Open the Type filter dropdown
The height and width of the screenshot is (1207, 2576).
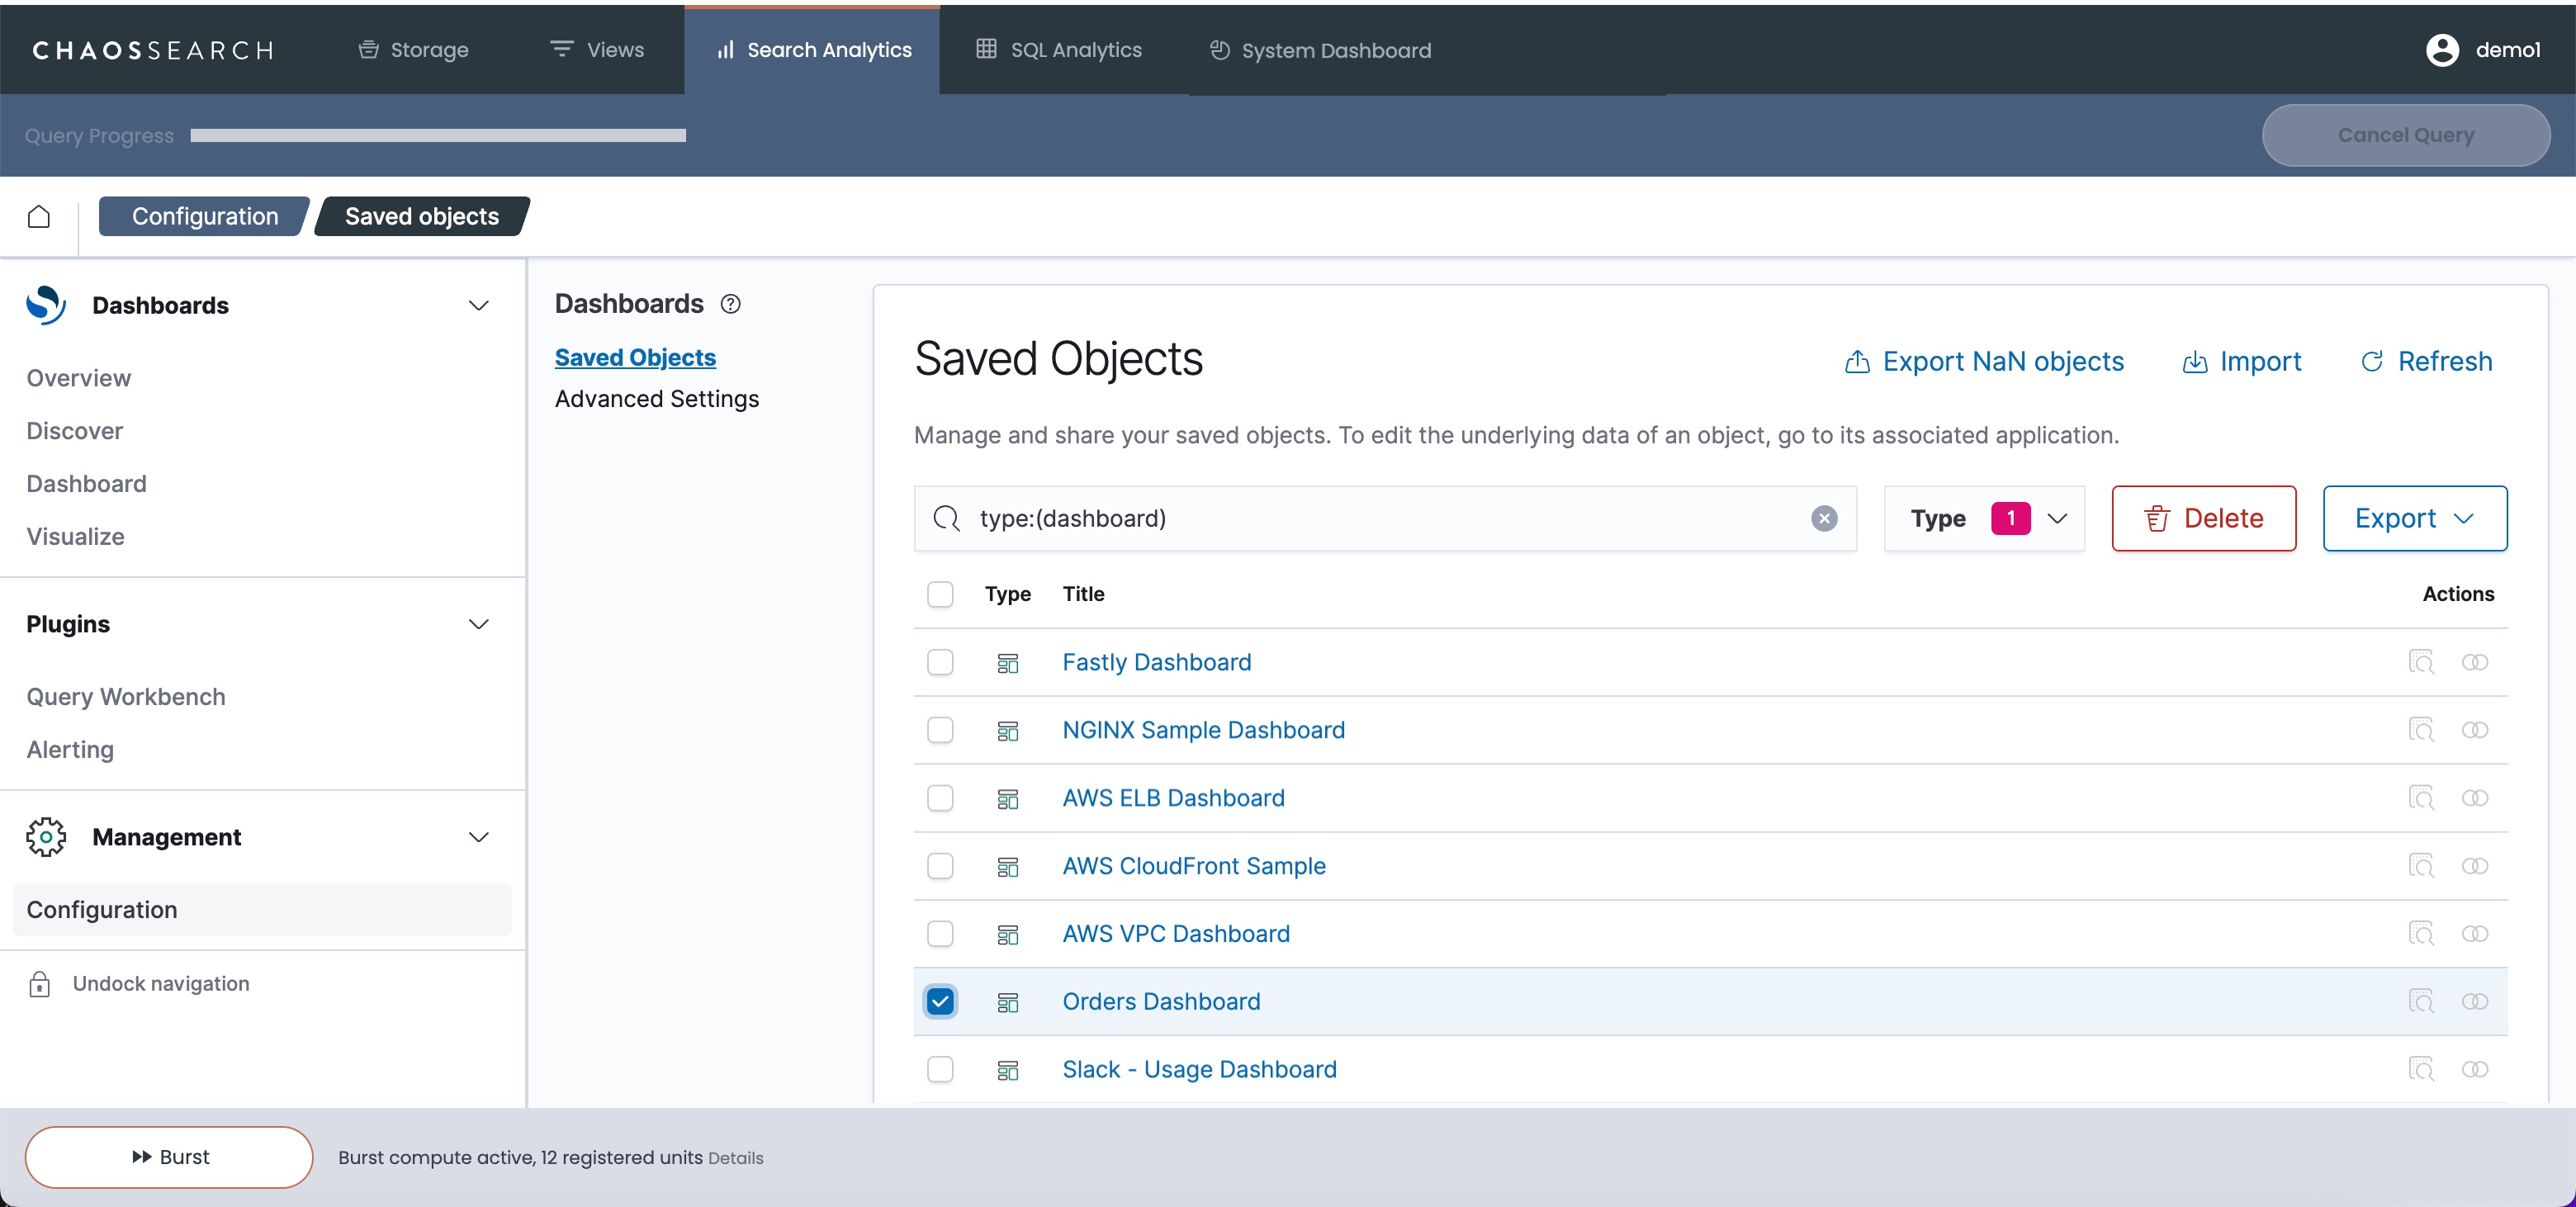click(x=1984, y=518)
